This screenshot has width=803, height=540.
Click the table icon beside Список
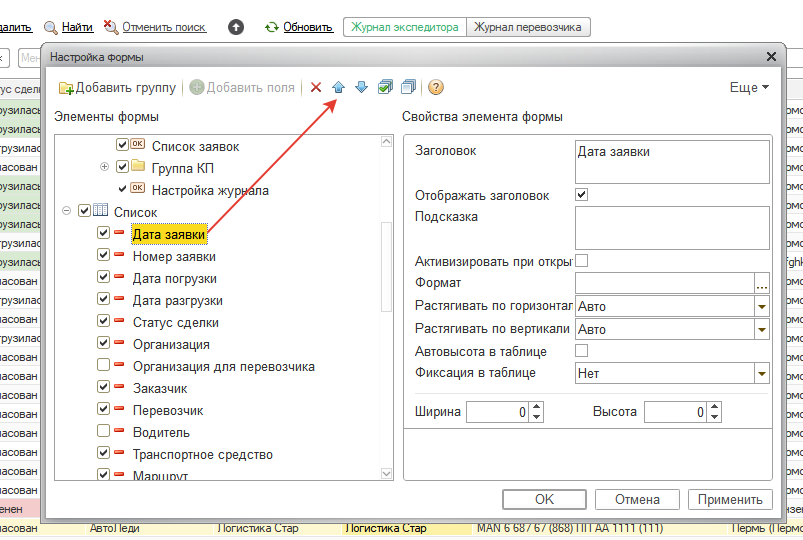(100, 210)
